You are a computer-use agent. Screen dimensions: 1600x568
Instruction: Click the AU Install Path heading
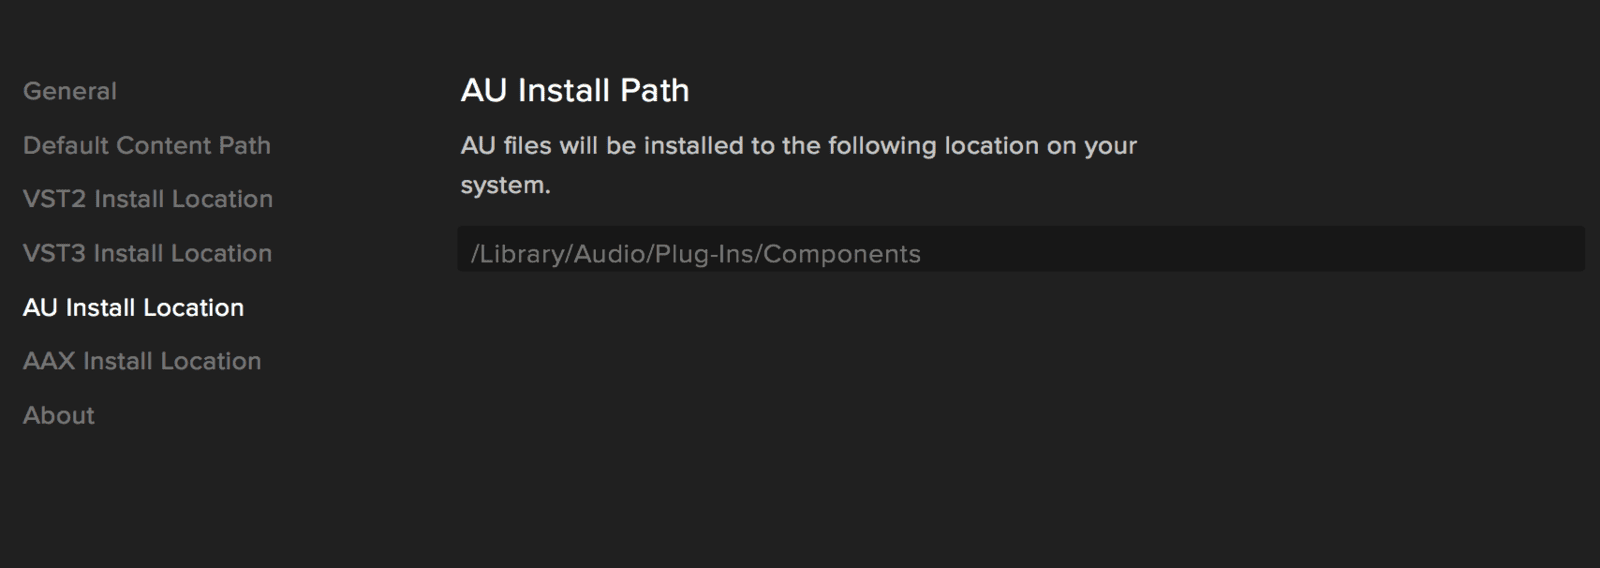pos(575,90)
